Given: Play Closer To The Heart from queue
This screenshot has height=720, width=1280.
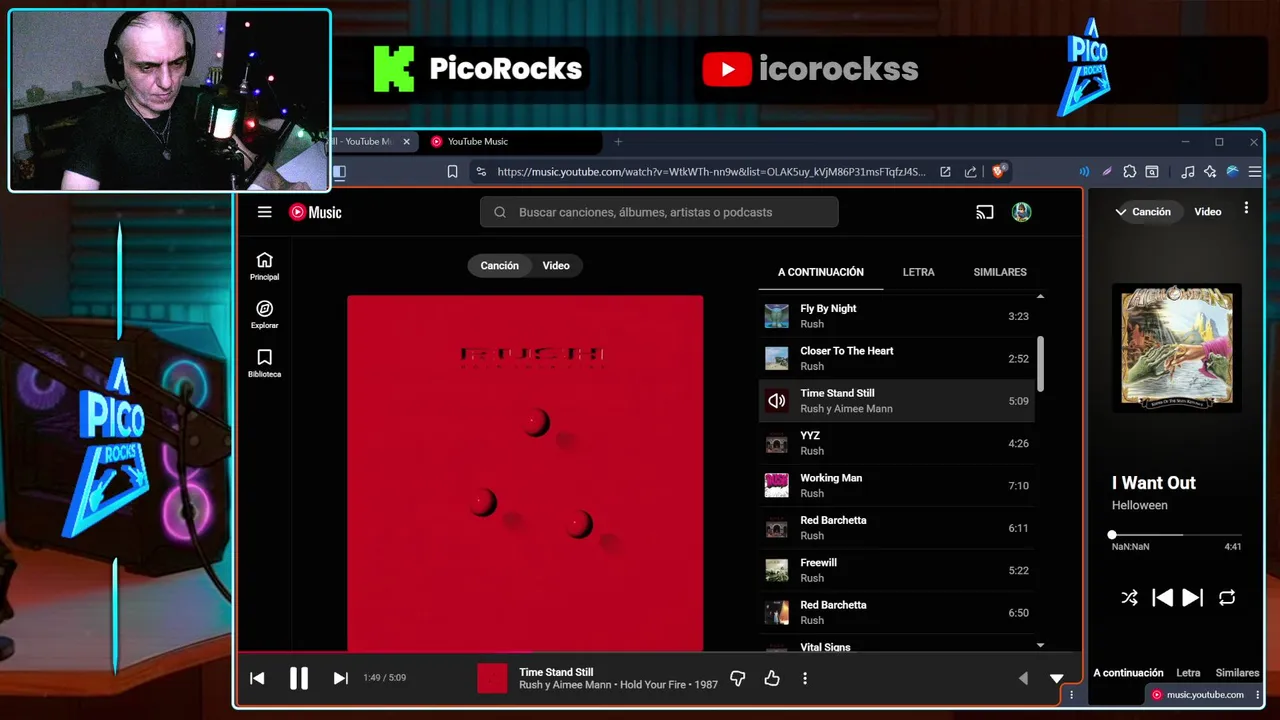Looking at the screenshot, I should (897, 358).
